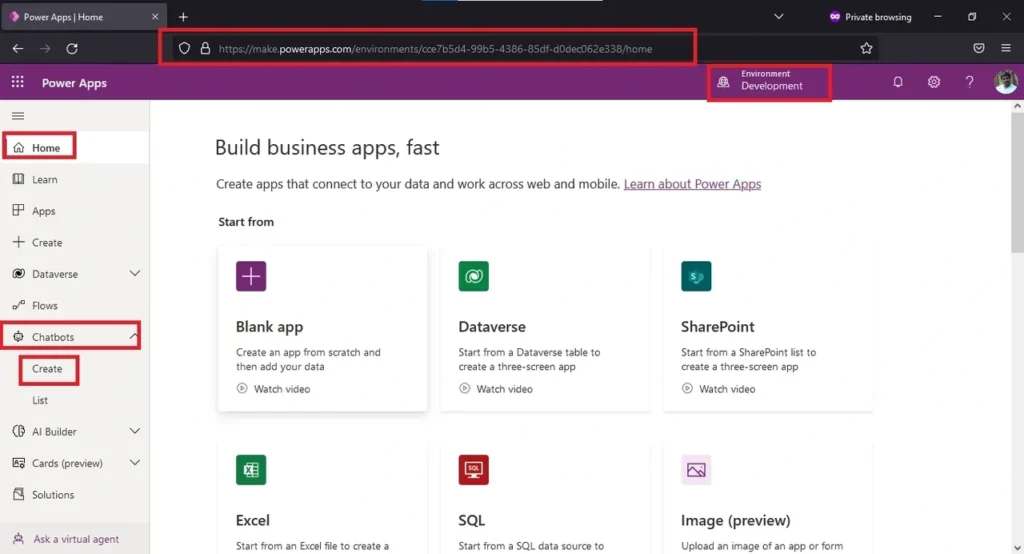The width and height of the screenshot is (1024, 554).
Task: Click the scrollbar down arrow
Action: click(1017, 547)
